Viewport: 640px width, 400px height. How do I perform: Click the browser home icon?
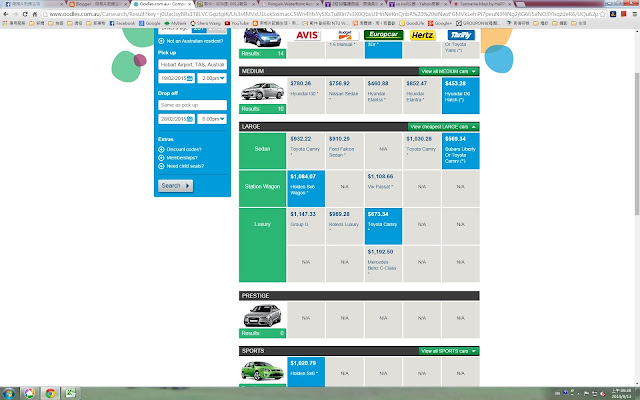coord(35,14)
